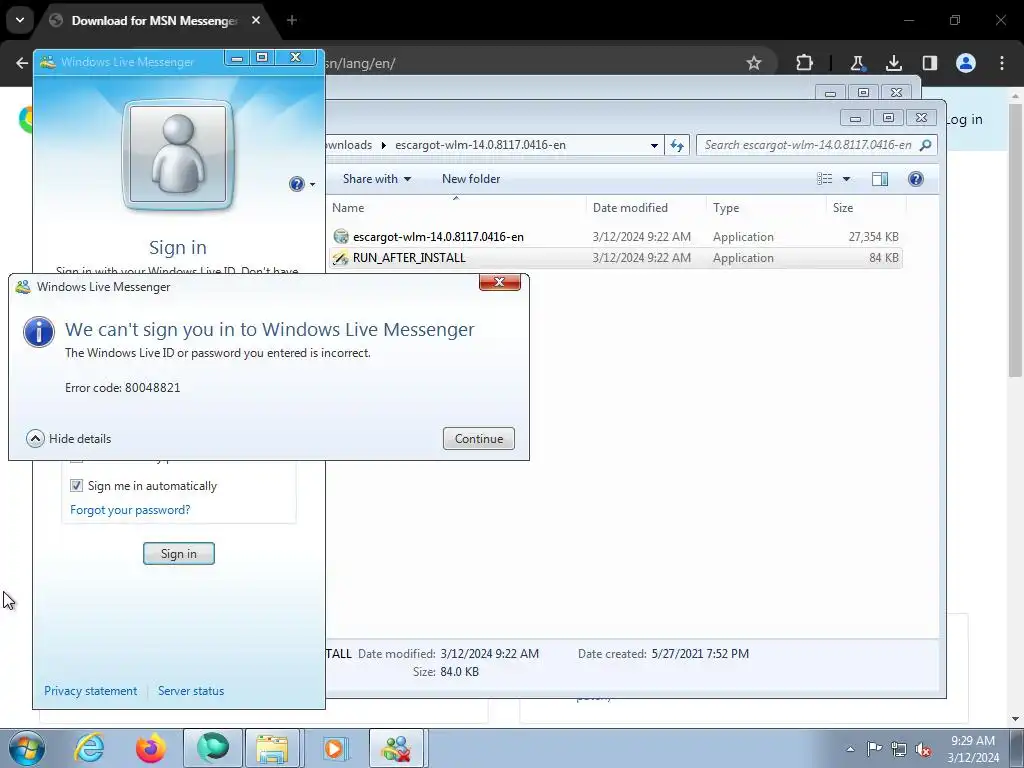Bookmark this page with the star icon
1024x768 pixels.
(x=754, y=63)
